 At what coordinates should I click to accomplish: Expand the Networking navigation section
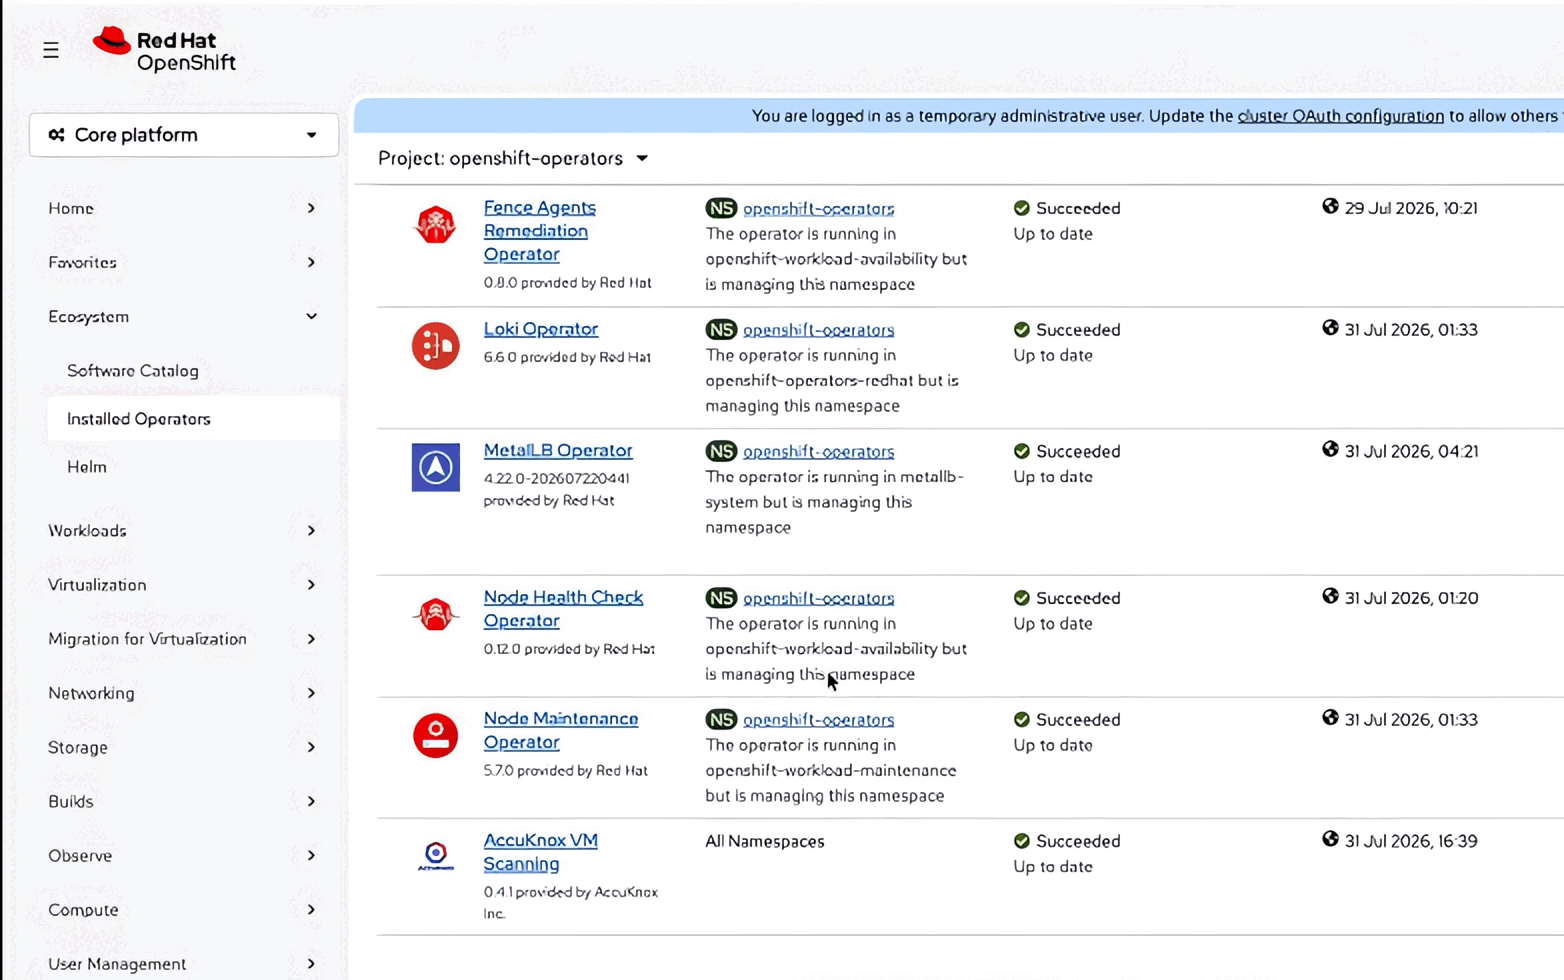[x=183, y=692]
